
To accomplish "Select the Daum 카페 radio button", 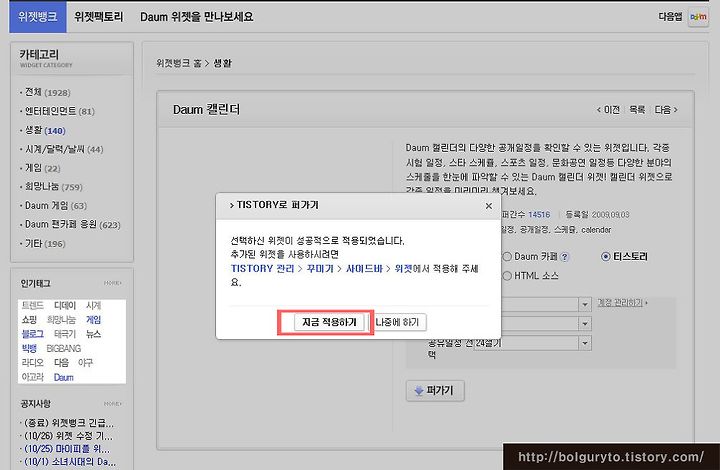I will 507,257.
